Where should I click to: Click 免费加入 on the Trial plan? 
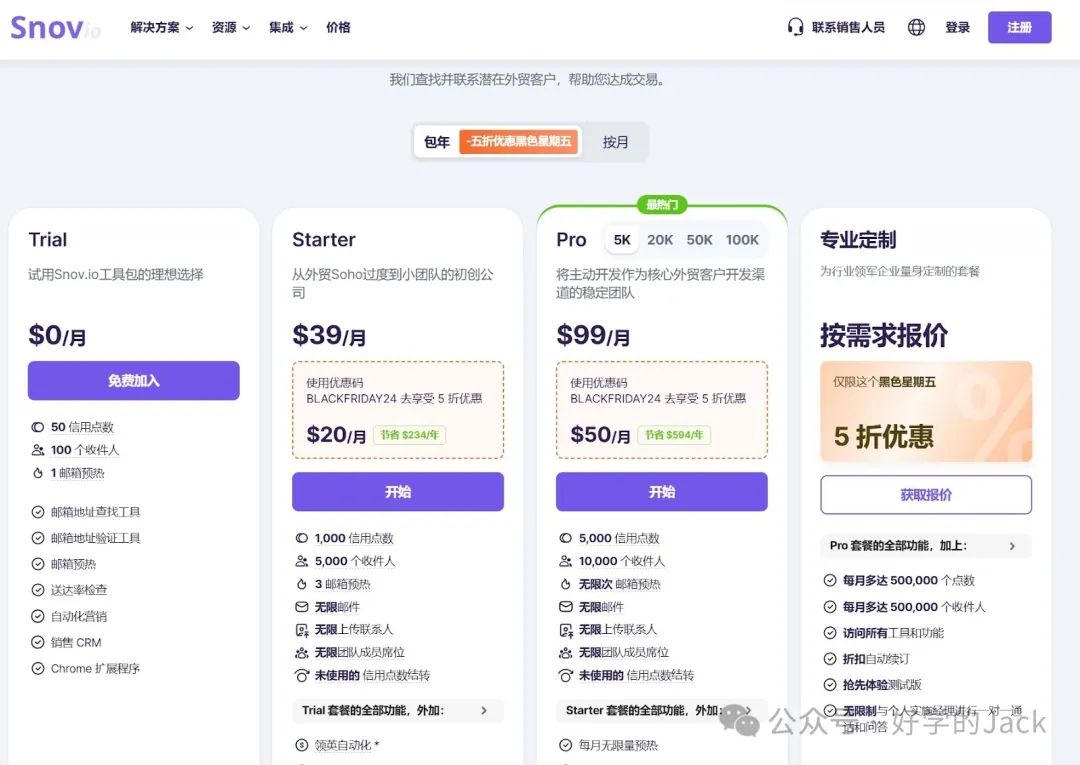[134, 380]
